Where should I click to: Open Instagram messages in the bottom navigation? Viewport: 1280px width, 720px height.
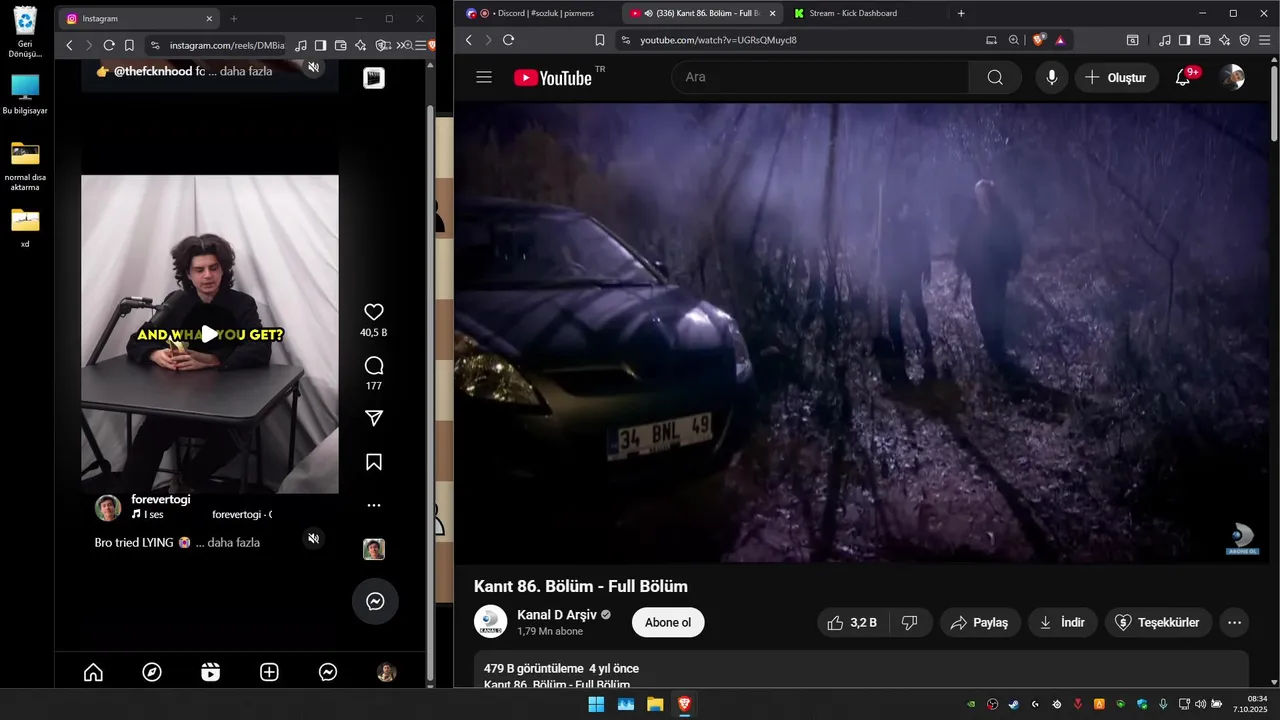328,673
